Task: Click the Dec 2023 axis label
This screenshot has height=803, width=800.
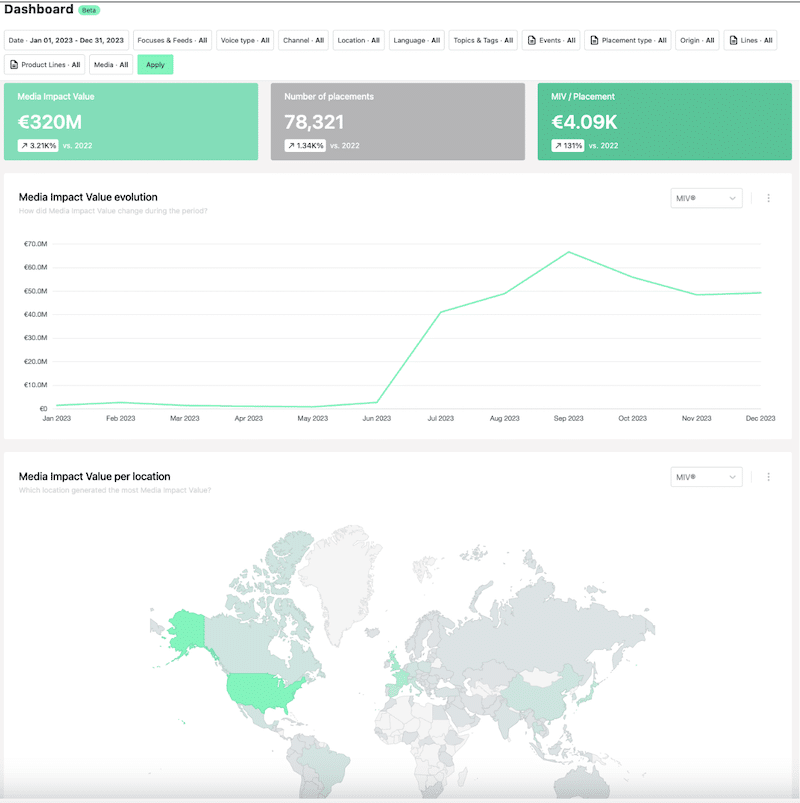Action: point(760,418)
